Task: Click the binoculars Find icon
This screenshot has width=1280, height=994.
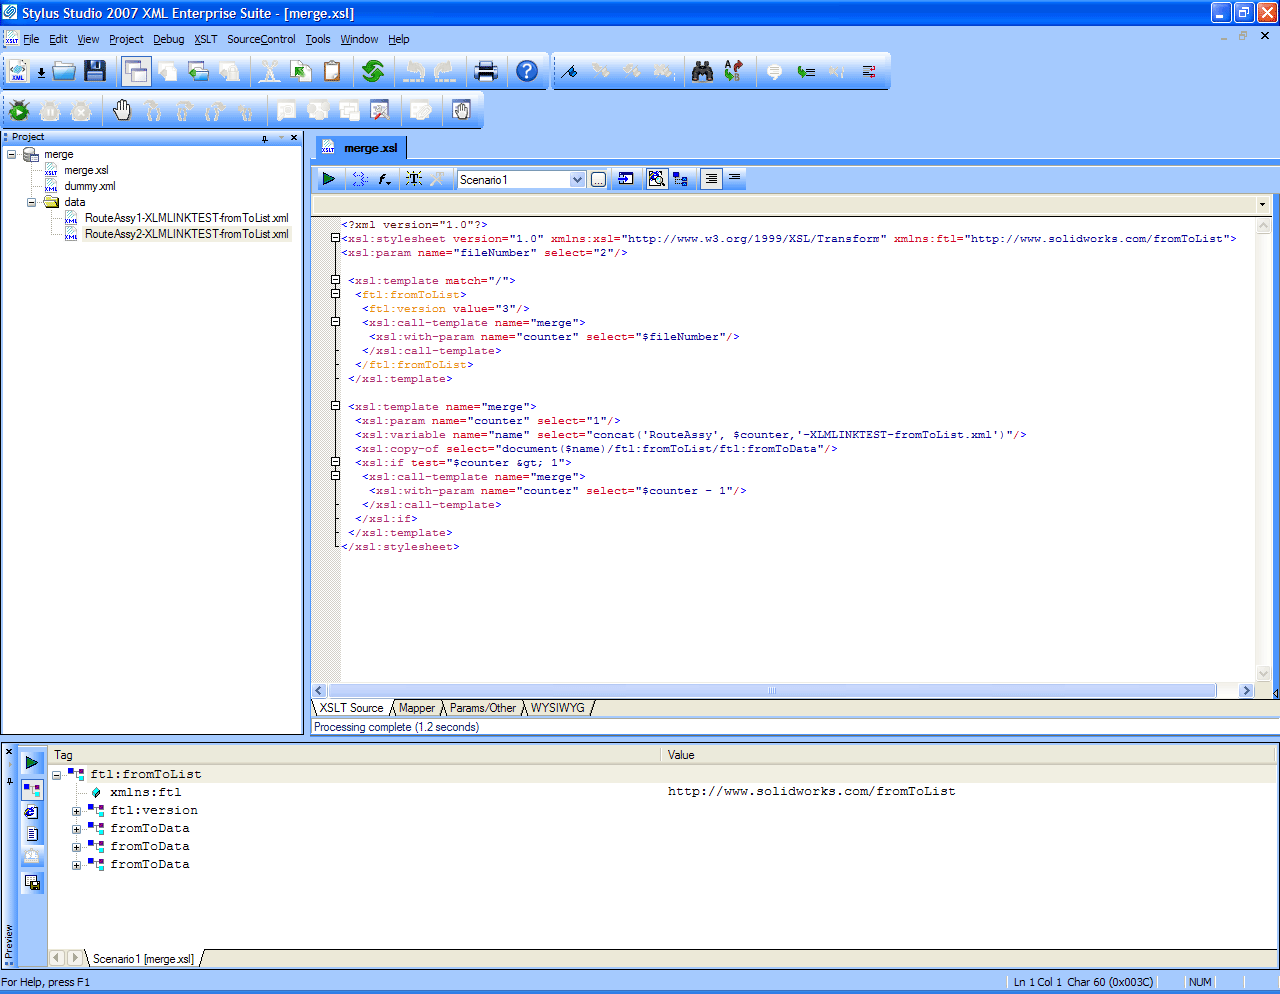Action: click(702, 71)
